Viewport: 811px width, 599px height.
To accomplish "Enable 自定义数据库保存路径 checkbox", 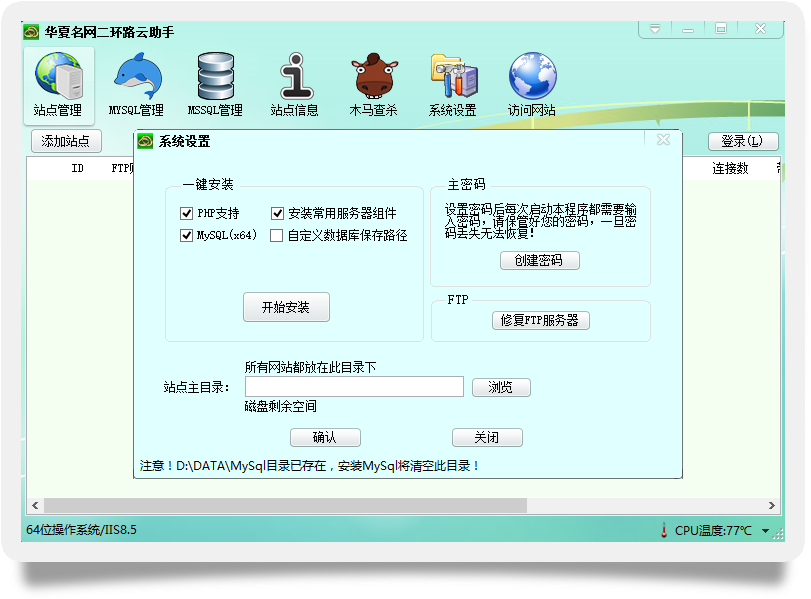I will (277, 235).
